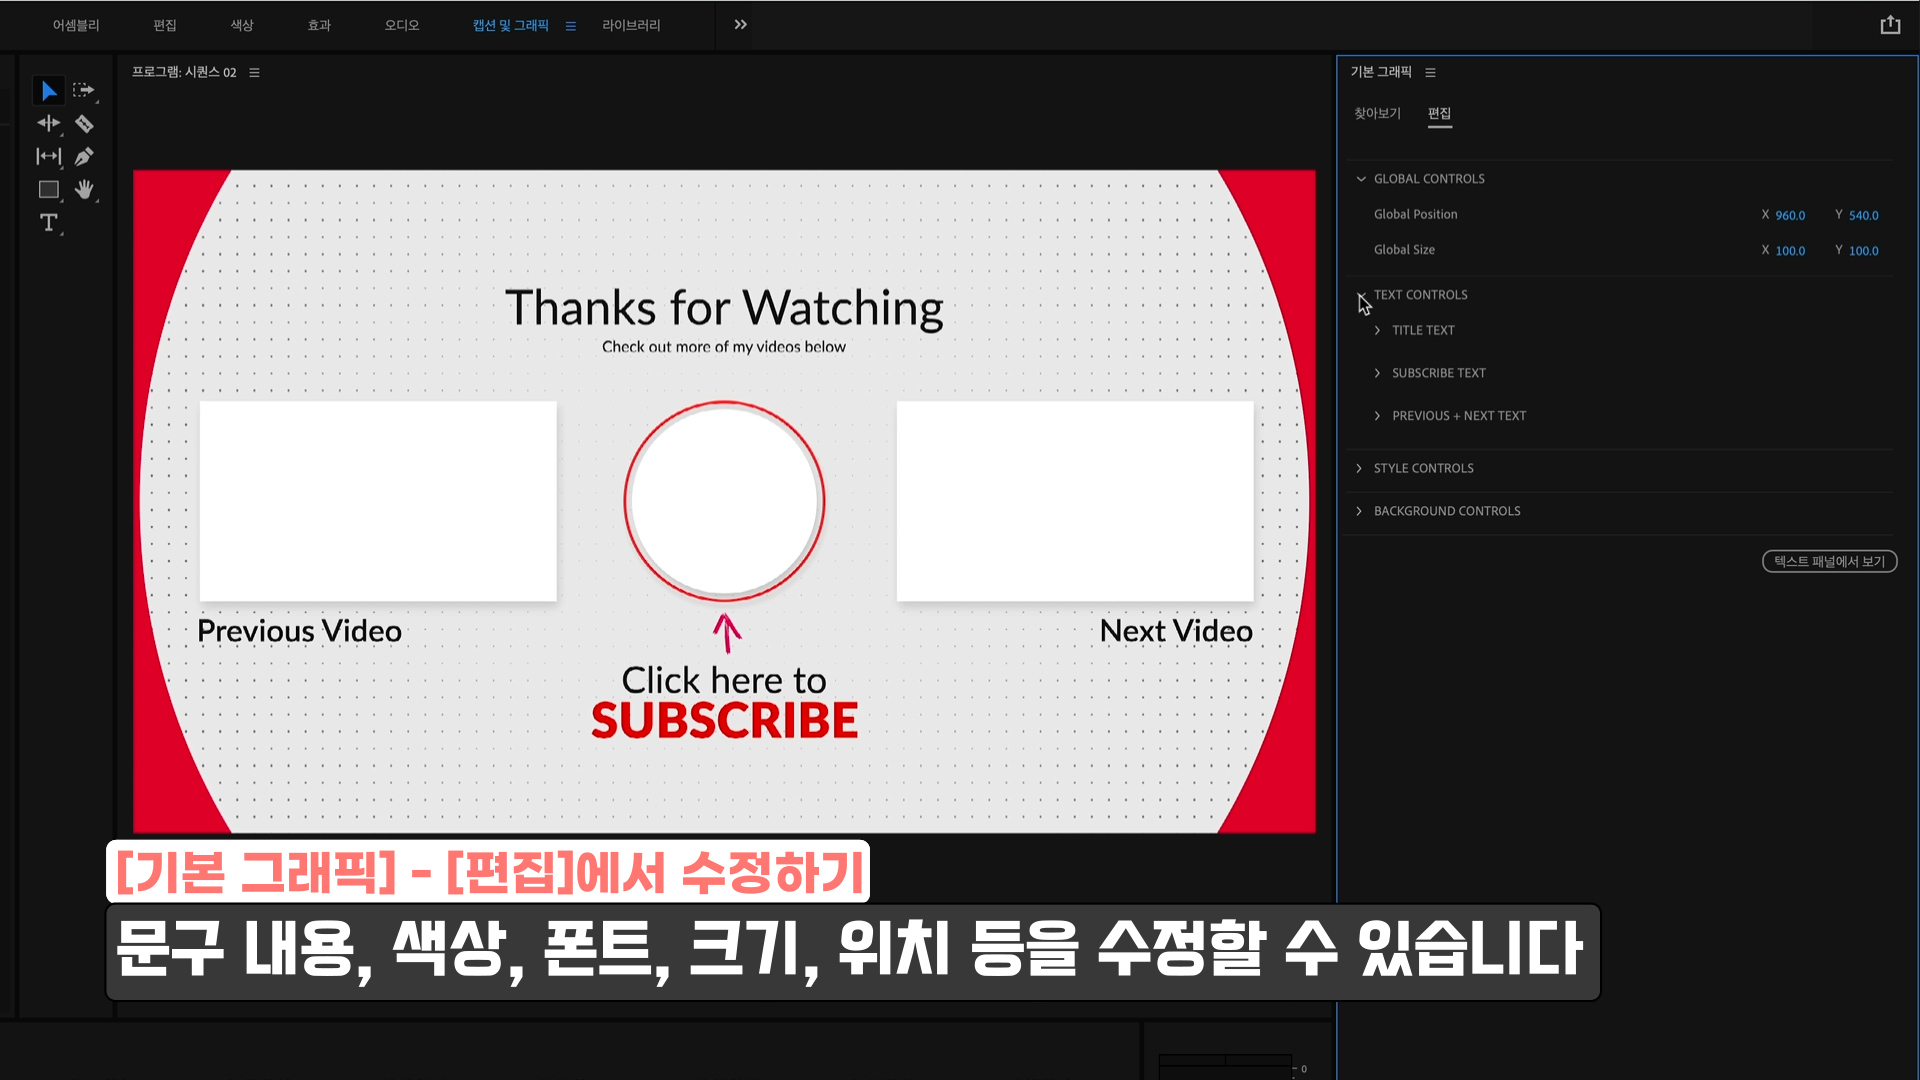Select the Track Select Forward tool
1920x1080 pixels.
click(84, 91)
